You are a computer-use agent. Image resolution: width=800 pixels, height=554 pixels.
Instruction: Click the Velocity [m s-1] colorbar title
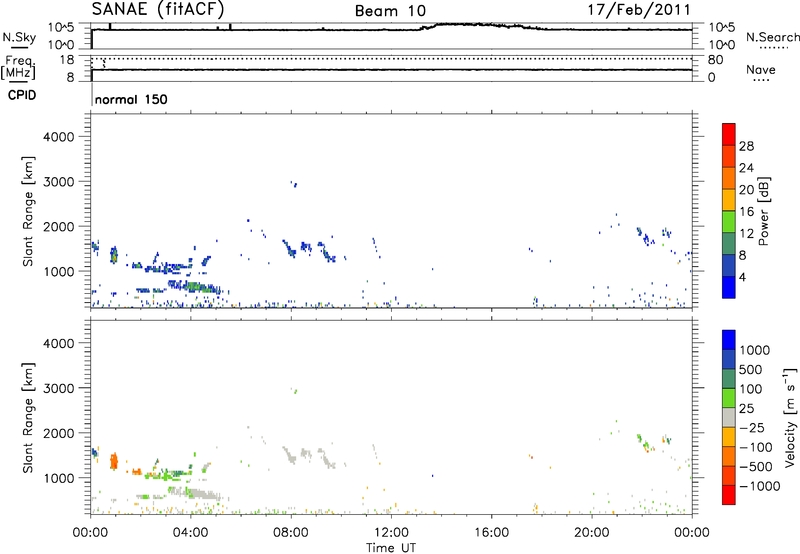tap(790, 417)
